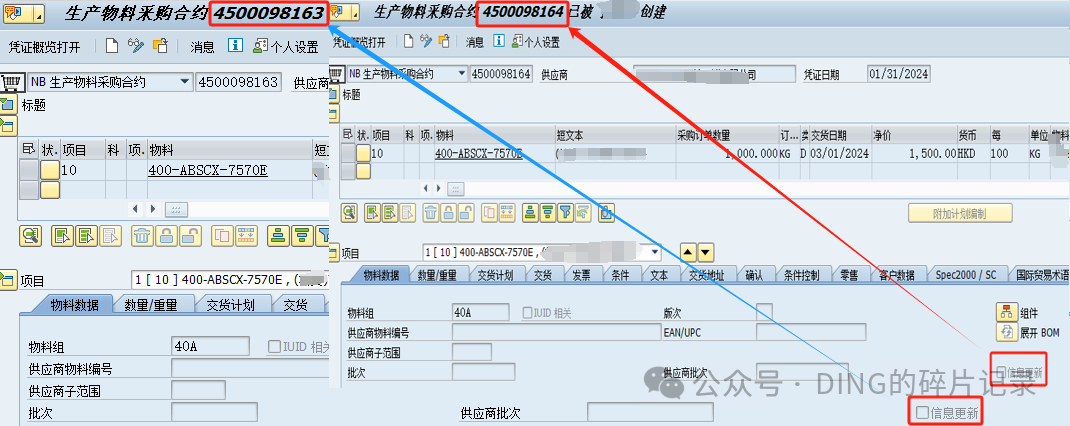Click next item down-arrow in 4500098164 window
Viewport: 1070px width, 426px height.
coord(706,253)
